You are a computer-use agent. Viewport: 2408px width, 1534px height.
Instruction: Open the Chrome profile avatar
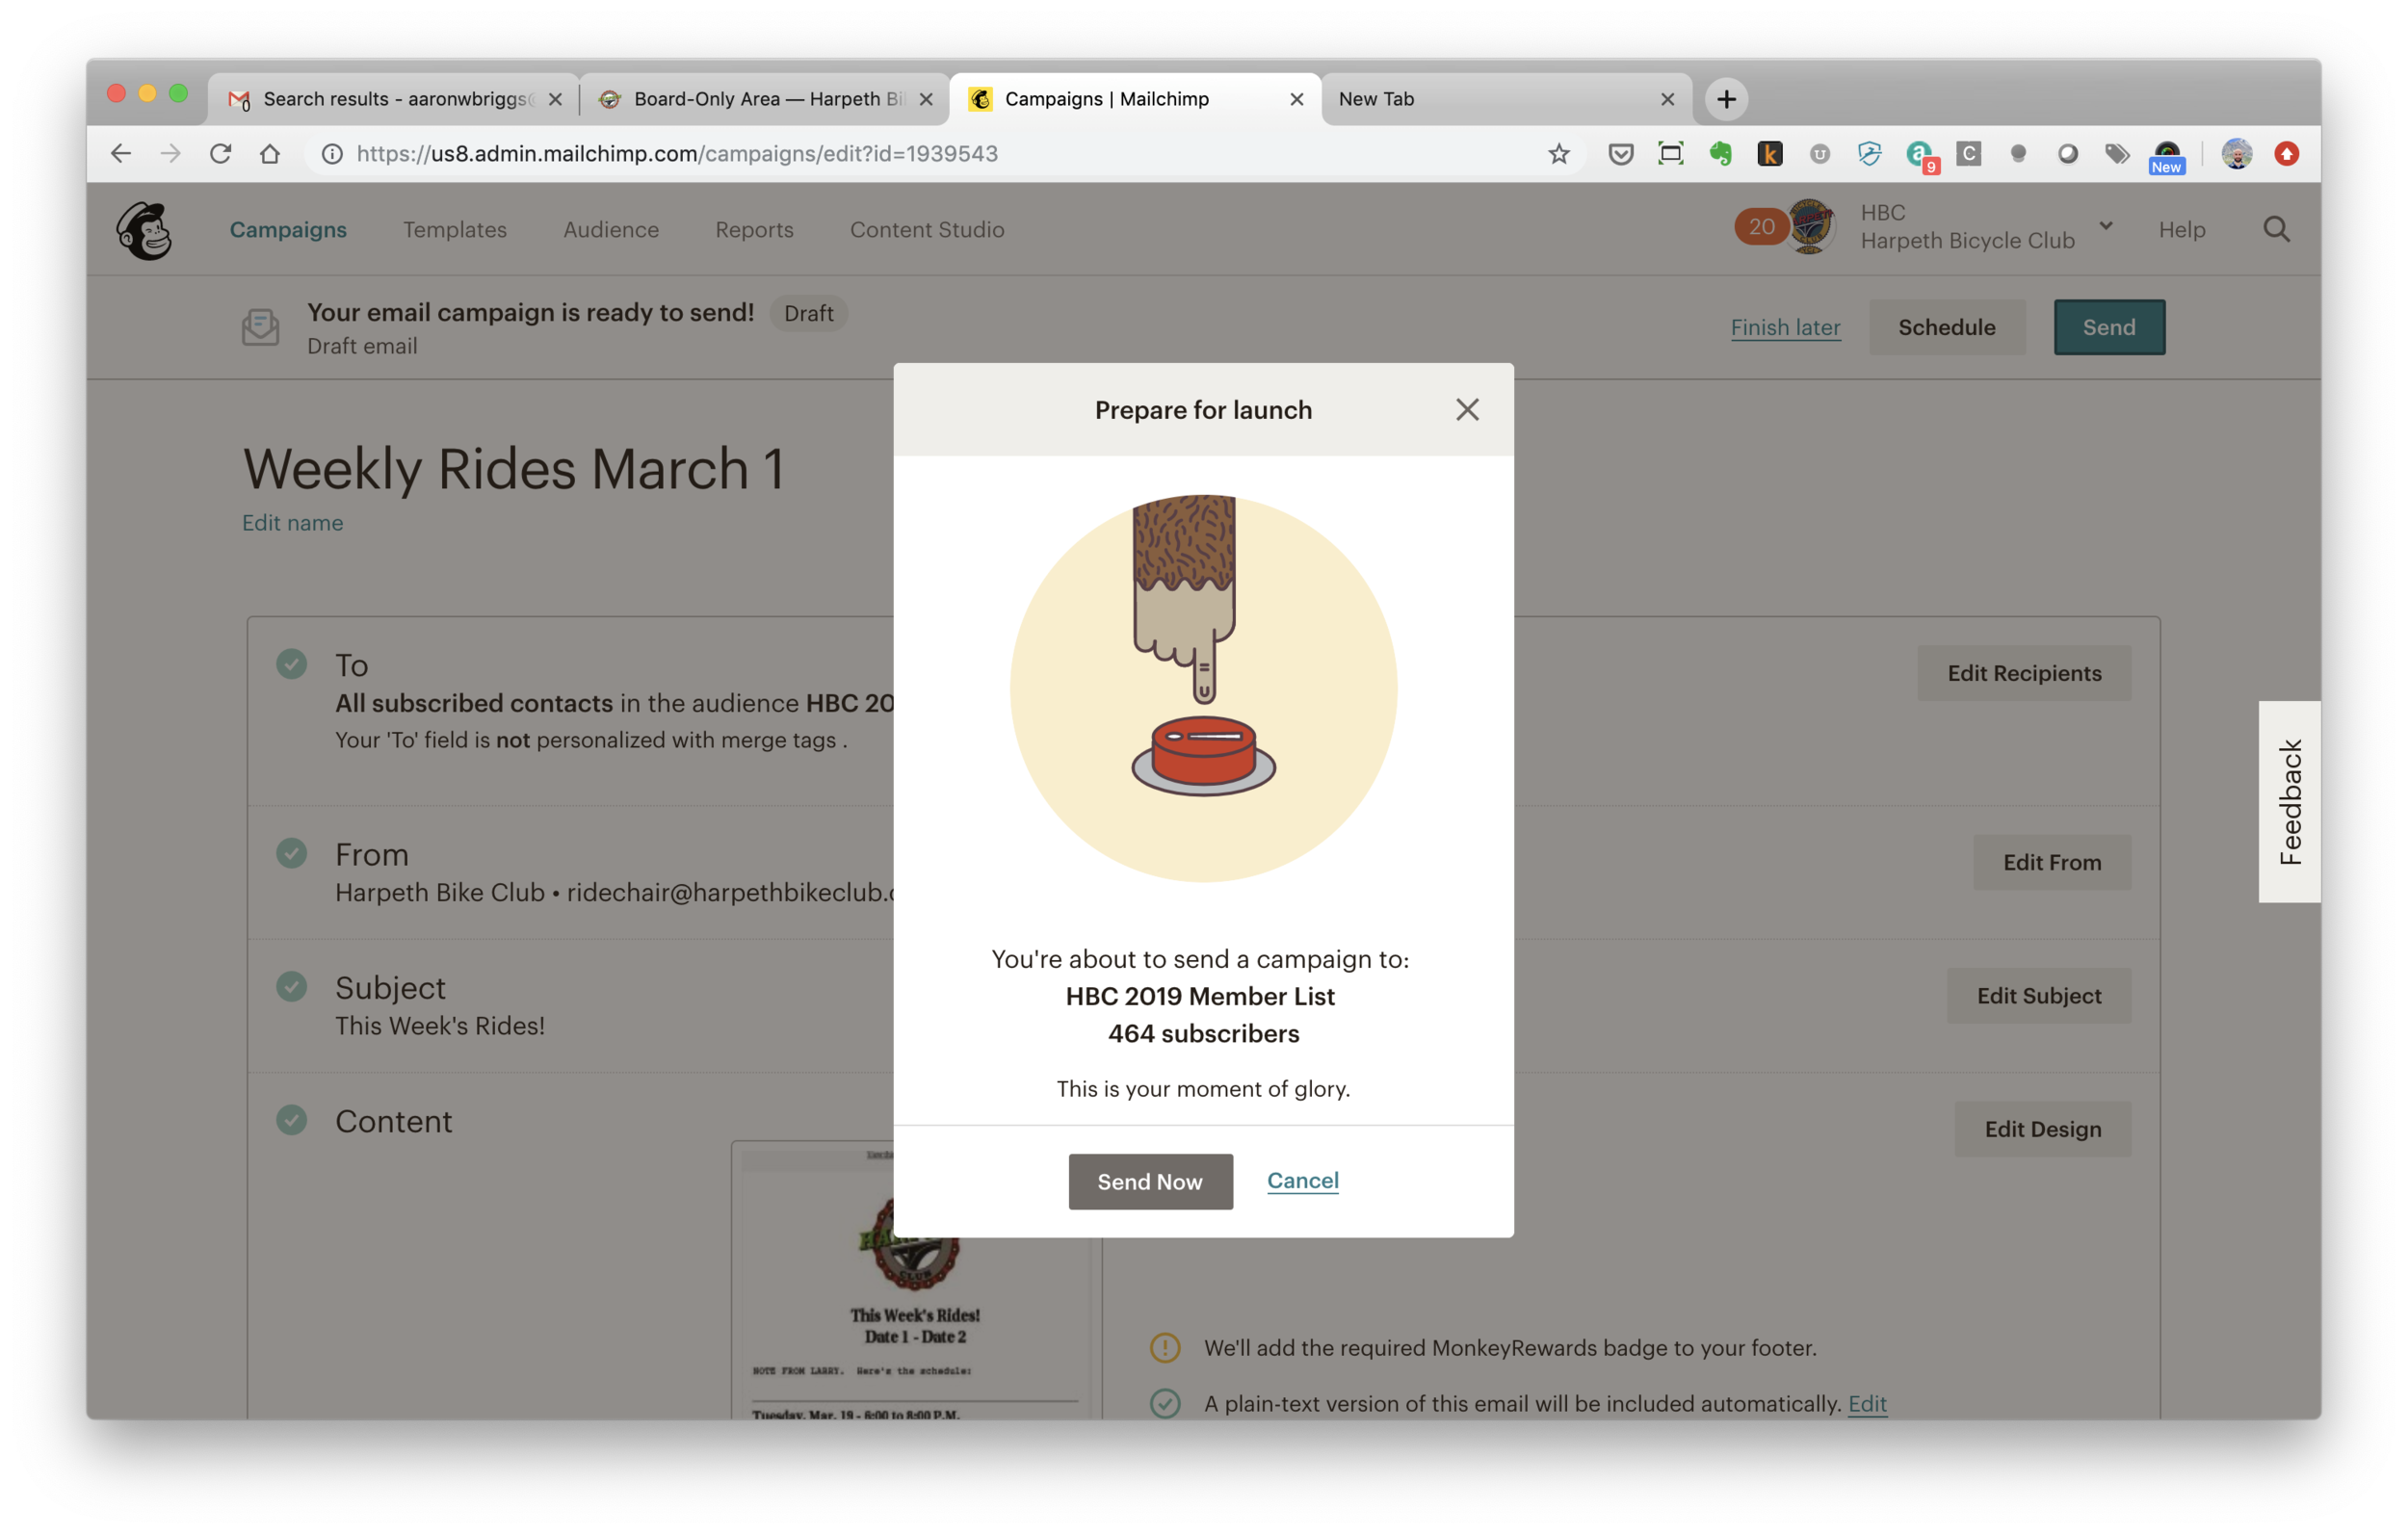(x=2237, y=153)
